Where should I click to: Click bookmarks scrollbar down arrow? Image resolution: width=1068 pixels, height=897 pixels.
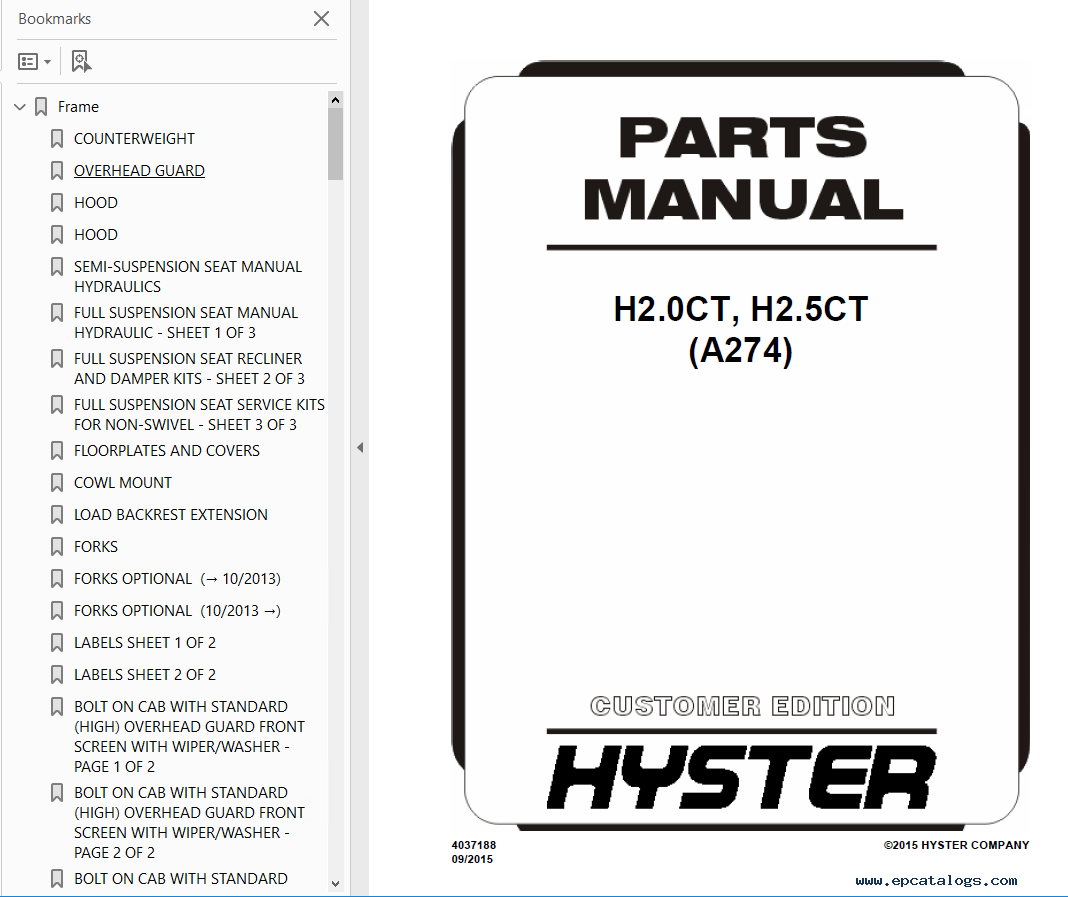coord(335,883)
